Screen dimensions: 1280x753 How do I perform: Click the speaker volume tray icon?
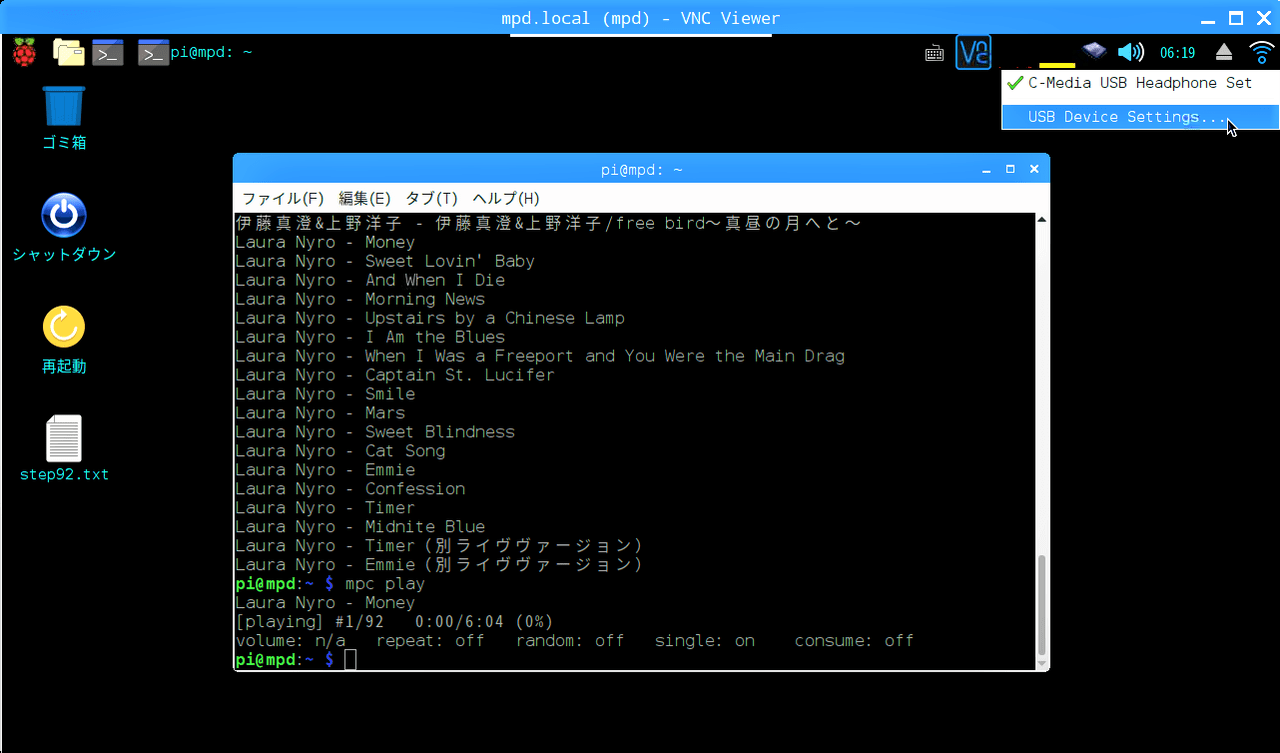point(1130,52)
